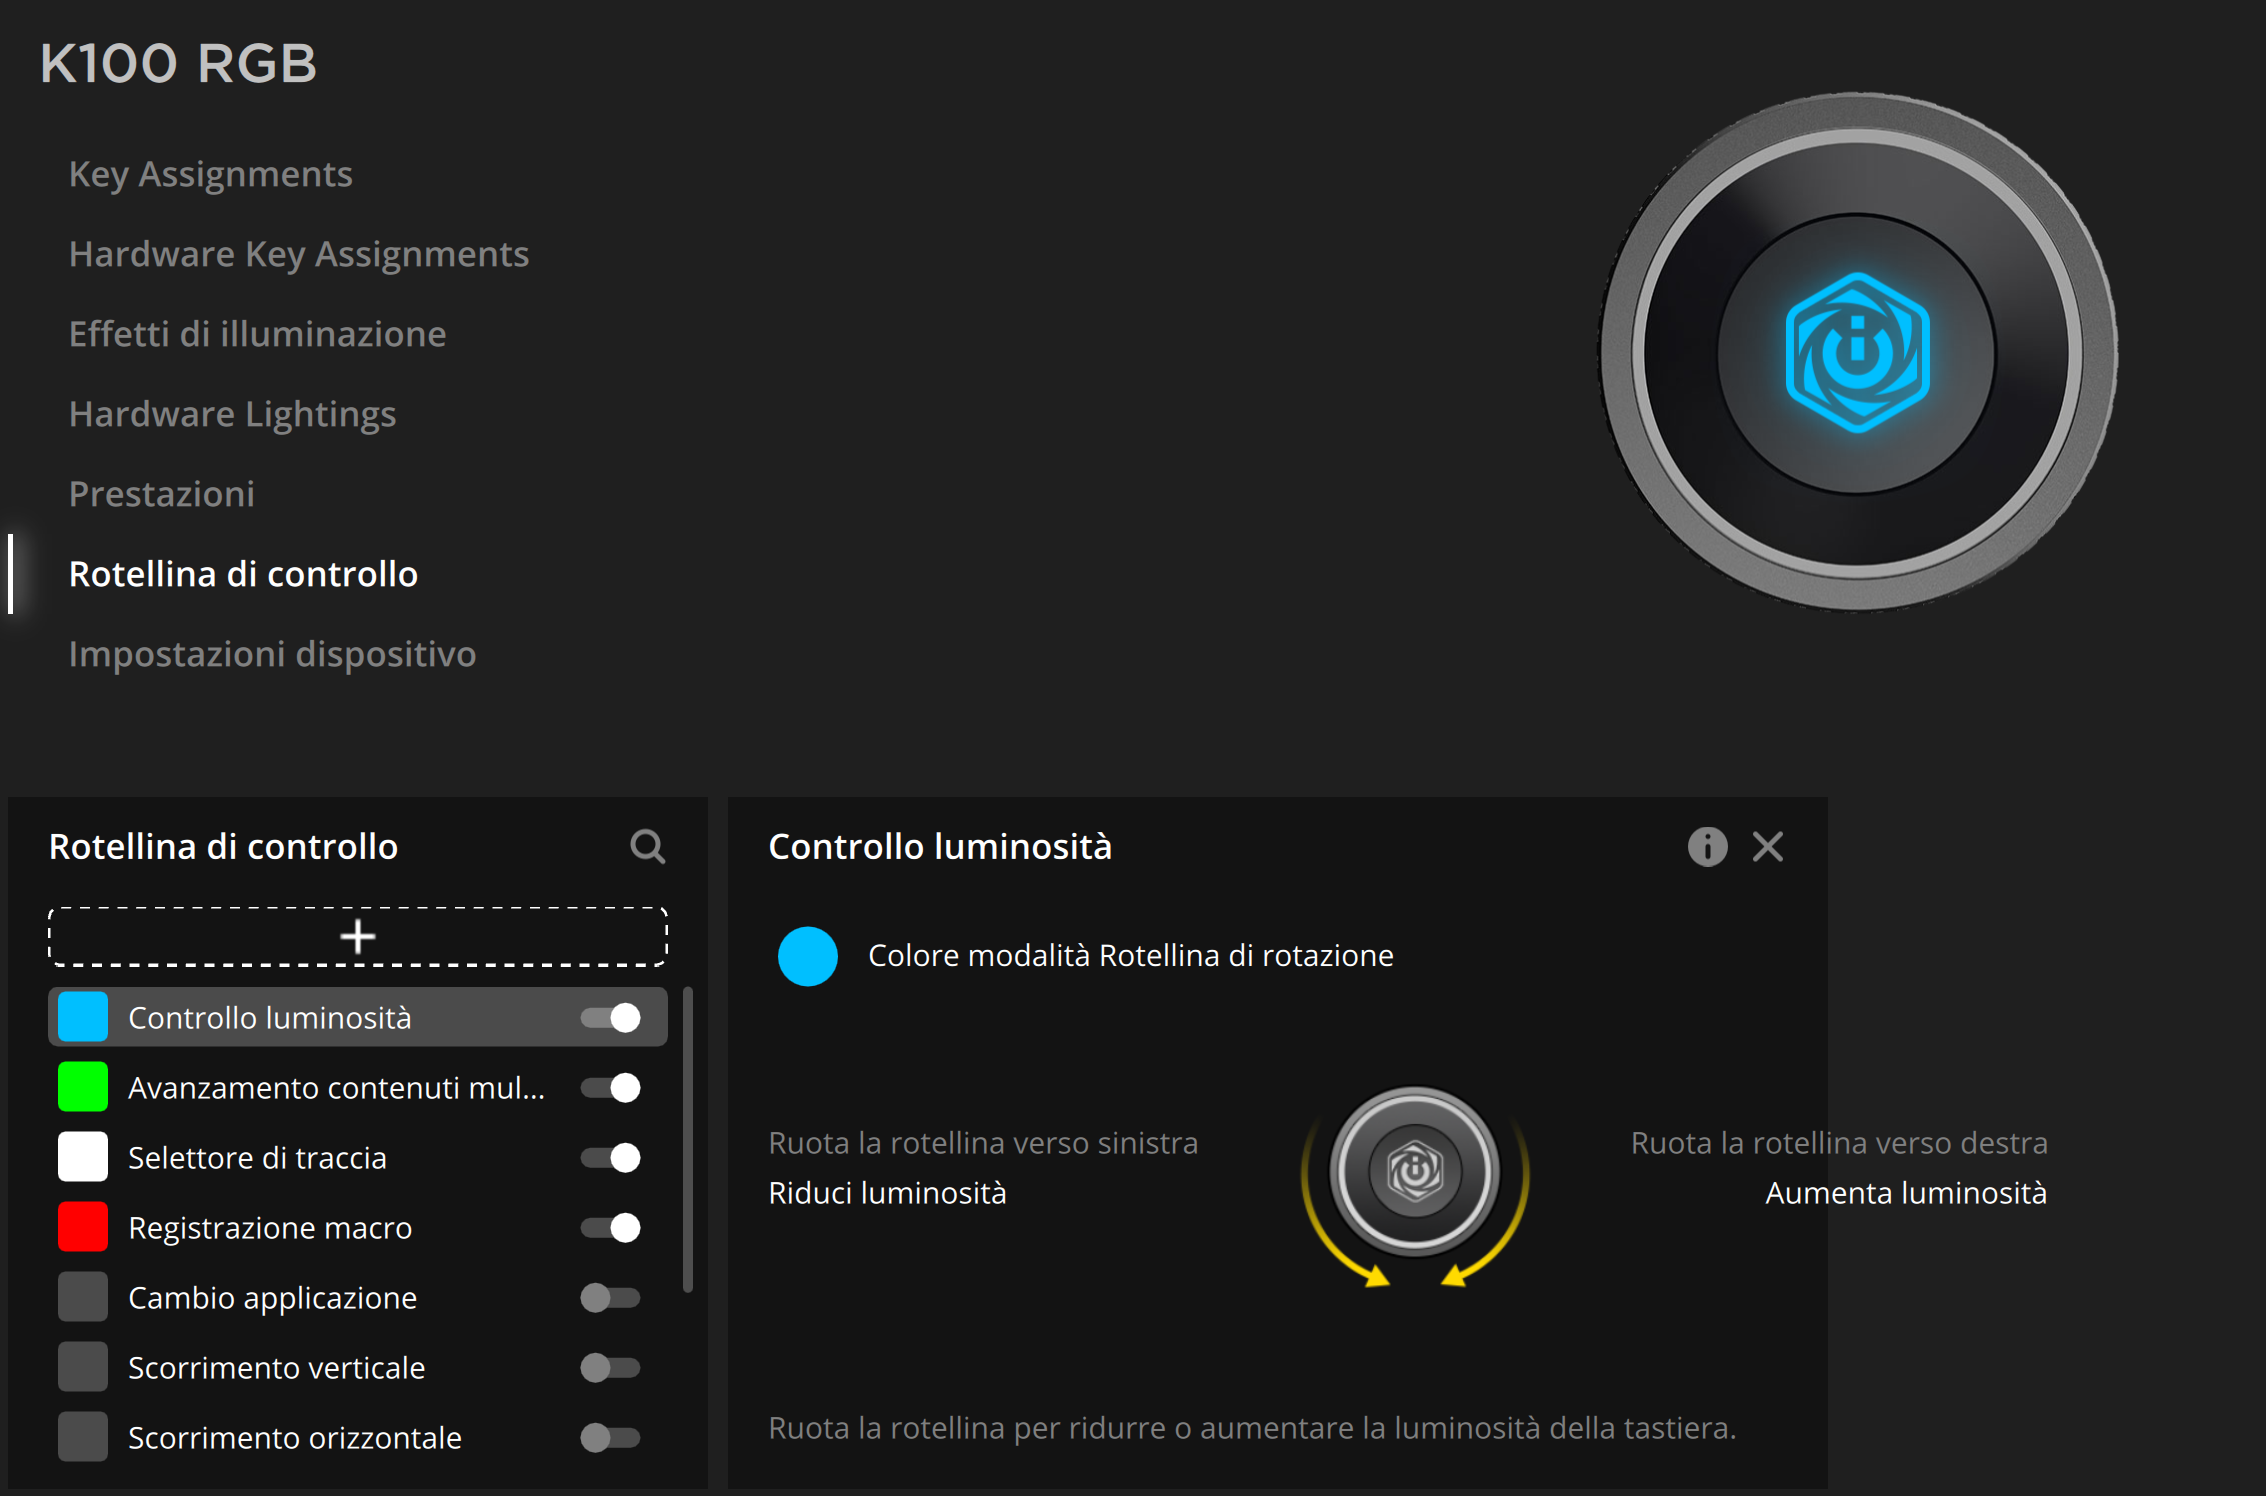The image size is (2266, 1496).
Task: Click the green swatch of Avanzamento contenuti row
Action: click(x=83, y=1088)
